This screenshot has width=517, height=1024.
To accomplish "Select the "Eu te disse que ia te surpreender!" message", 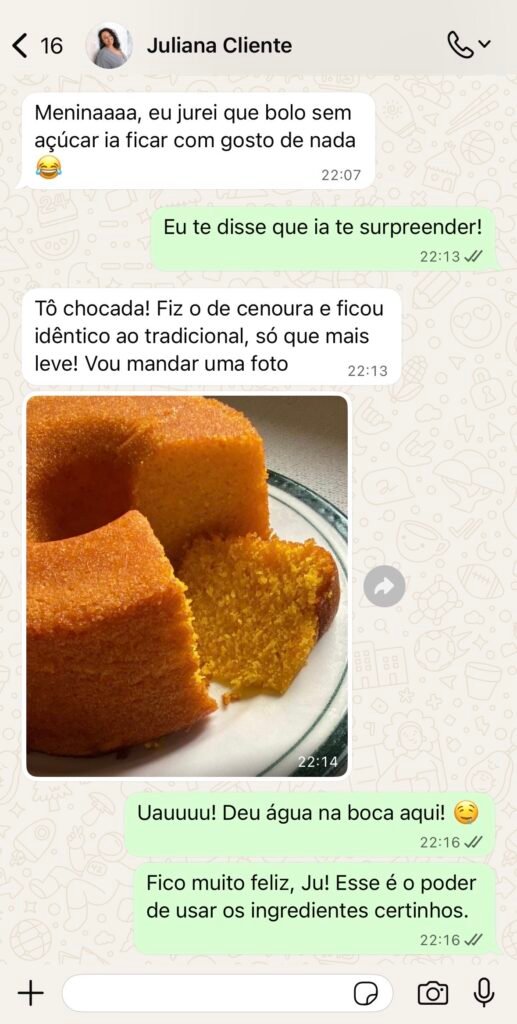I will pyautogui.click(x=322, y=238).
